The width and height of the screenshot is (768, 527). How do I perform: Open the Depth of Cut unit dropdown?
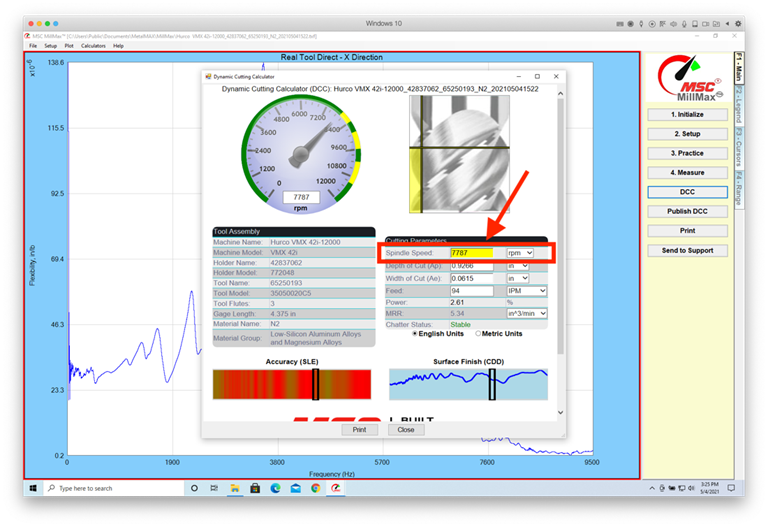pyautogui.click(x=518, y=265)
